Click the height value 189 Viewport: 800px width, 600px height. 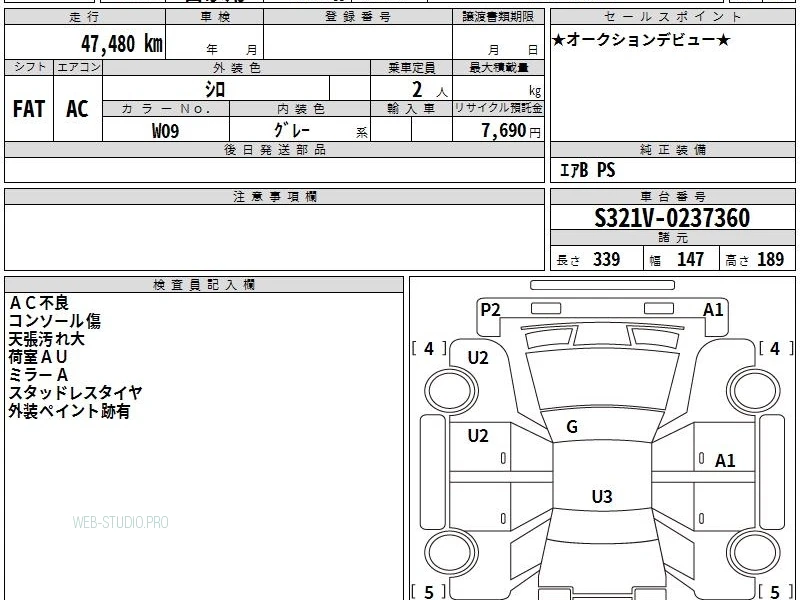(x=770, y=259)
